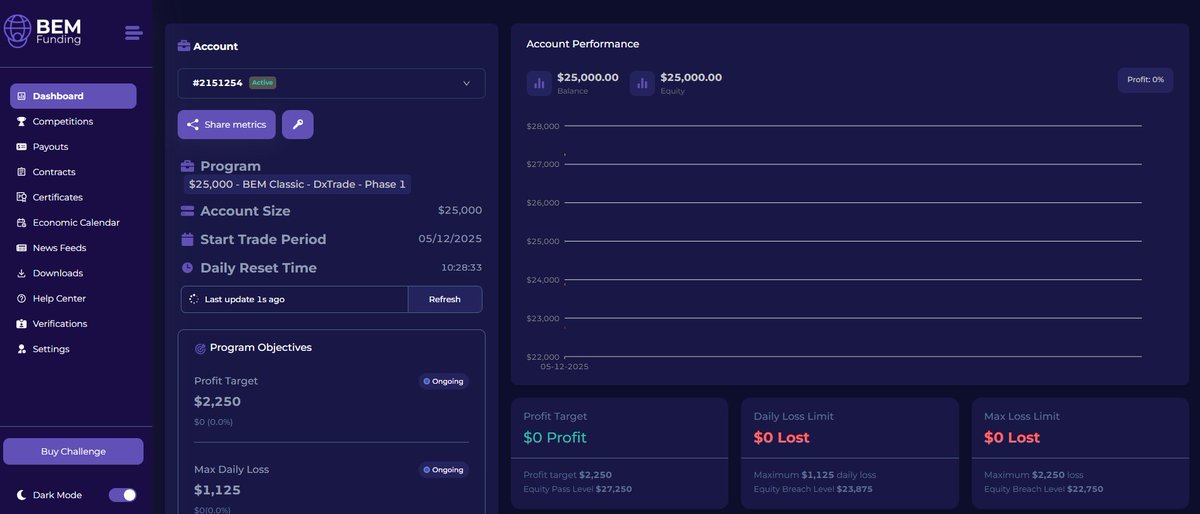Open Dashboard in the sidebar
The height and width of the screenshot is (514, 1200).
(73, 96)
